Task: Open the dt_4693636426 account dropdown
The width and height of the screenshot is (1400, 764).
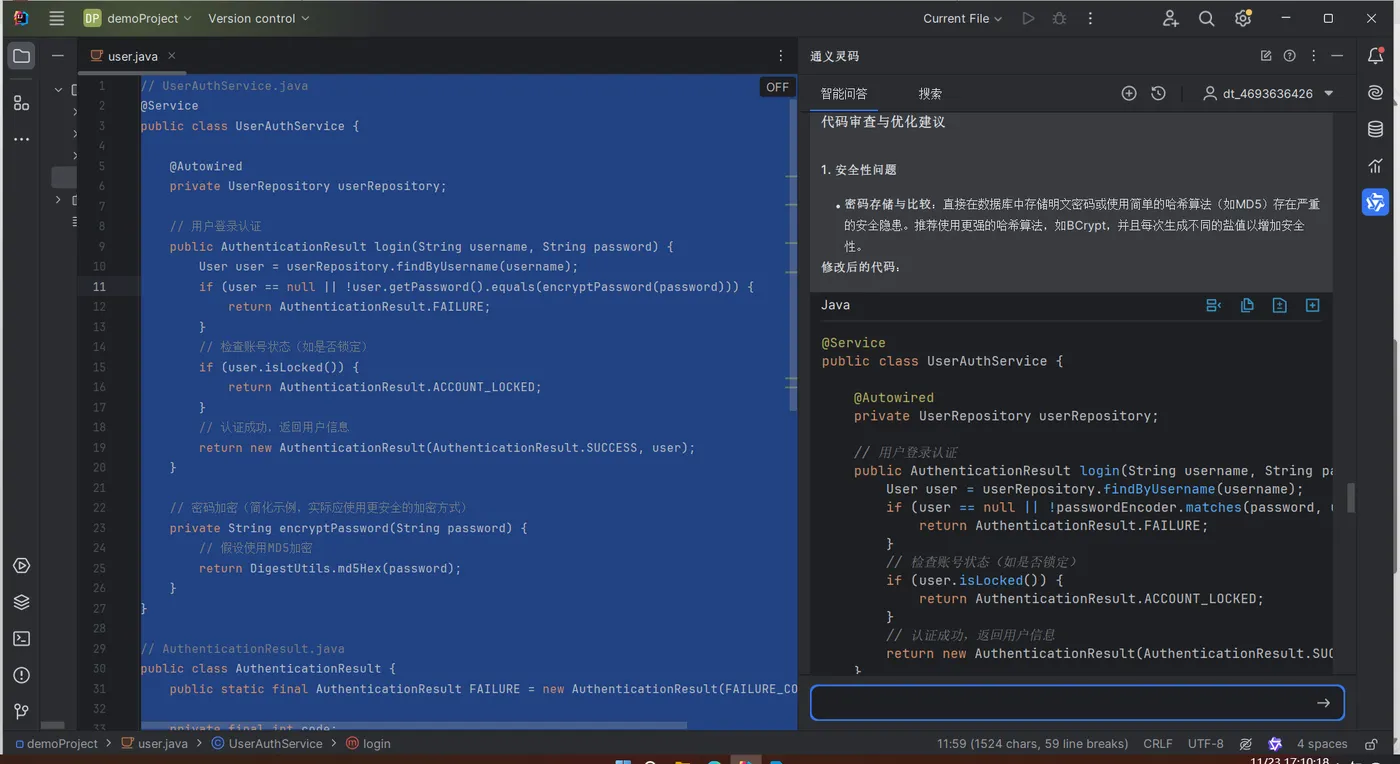Action: pyautogui.click(x=1269, y=93)
